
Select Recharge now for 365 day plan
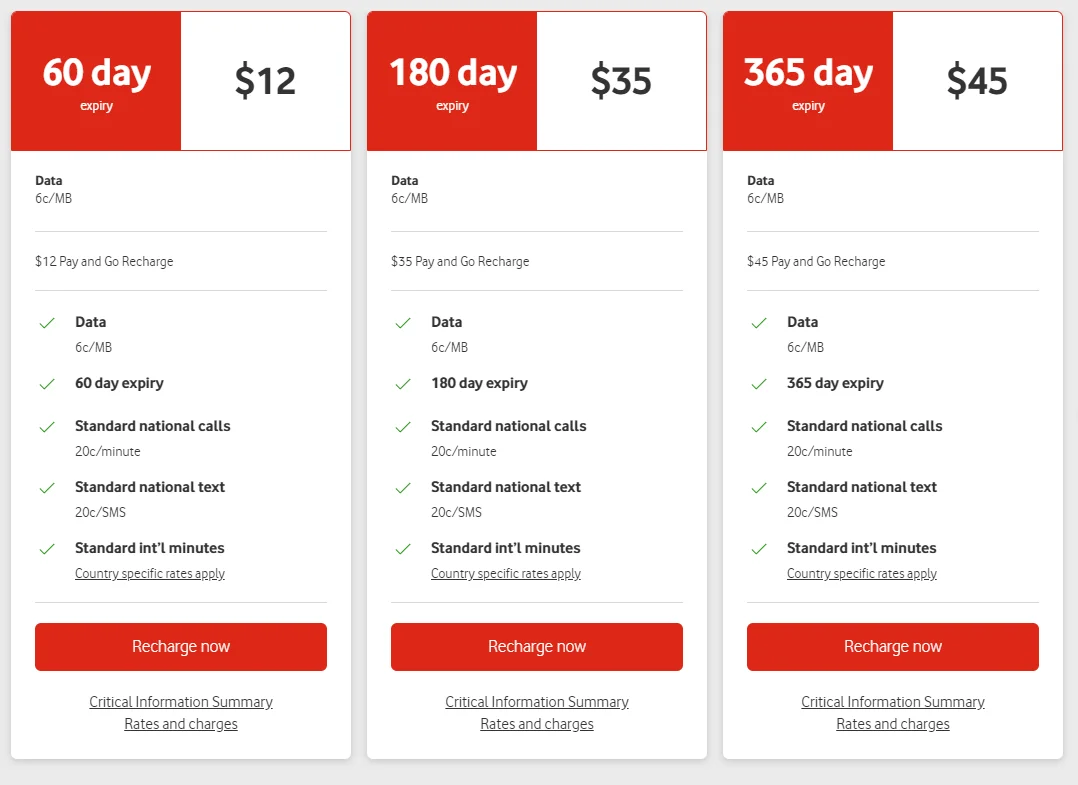[893, 647]
